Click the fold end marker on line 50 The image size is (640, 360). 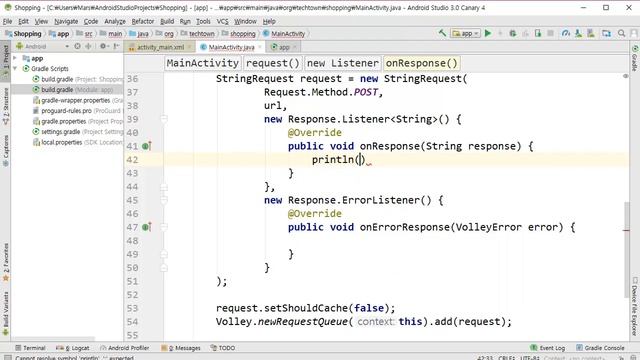tap(164, 268)
